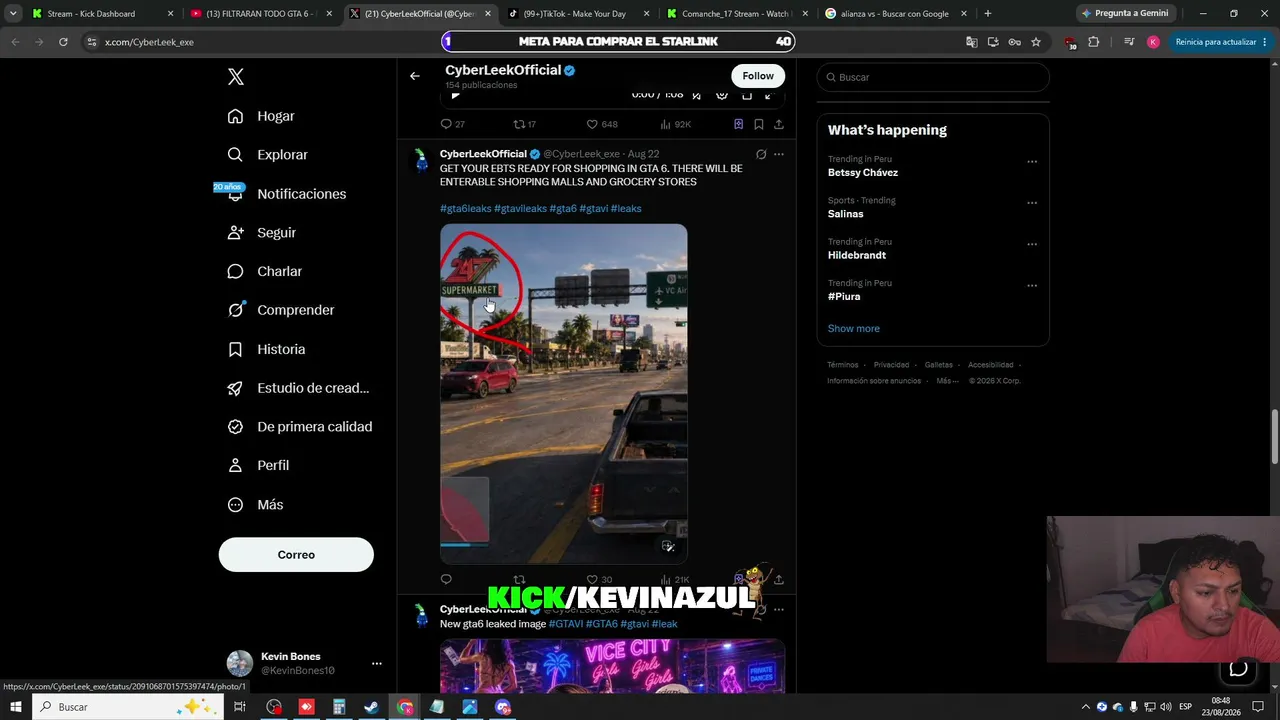1280x720 pixels.
Task: Open the Grok icon on the EBTS post
Action: [x=761, y=154]
